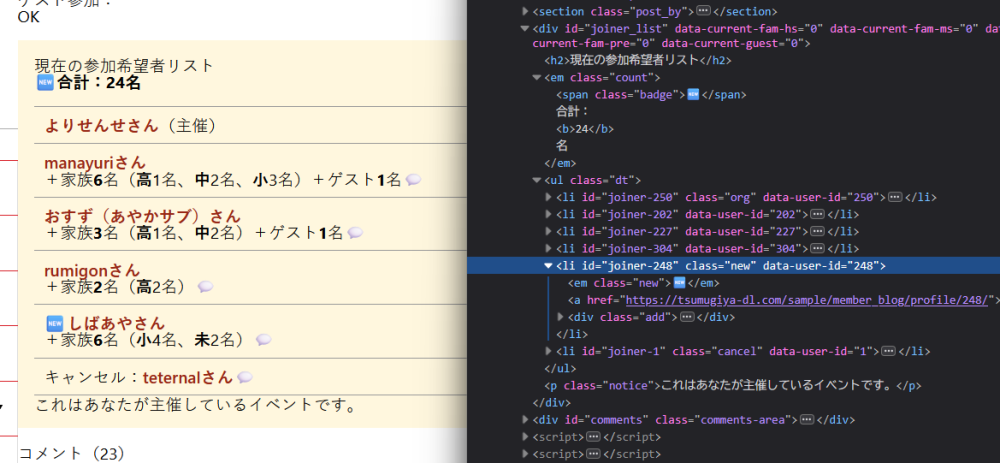
Task: Click the comment bubble on the おすず entry
Action: click(355, 233)
